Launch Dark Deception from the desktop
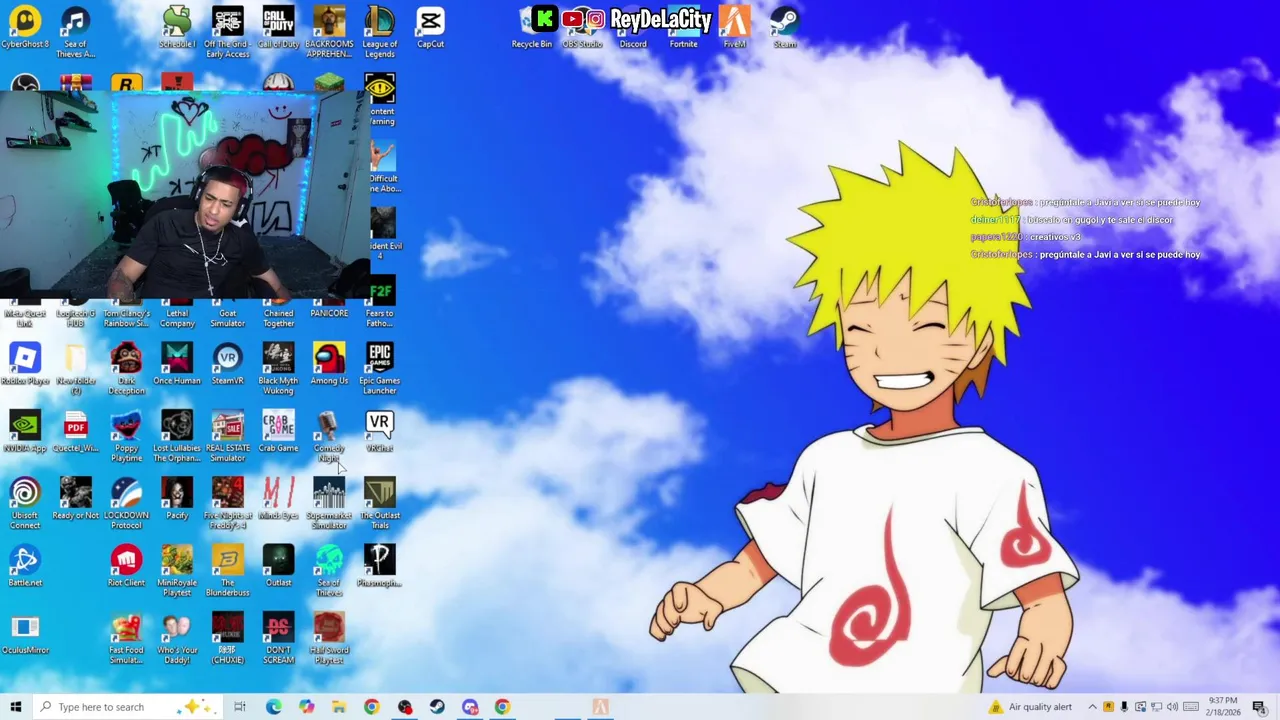This screenshot has width=1280, height=720. (126, 368)
